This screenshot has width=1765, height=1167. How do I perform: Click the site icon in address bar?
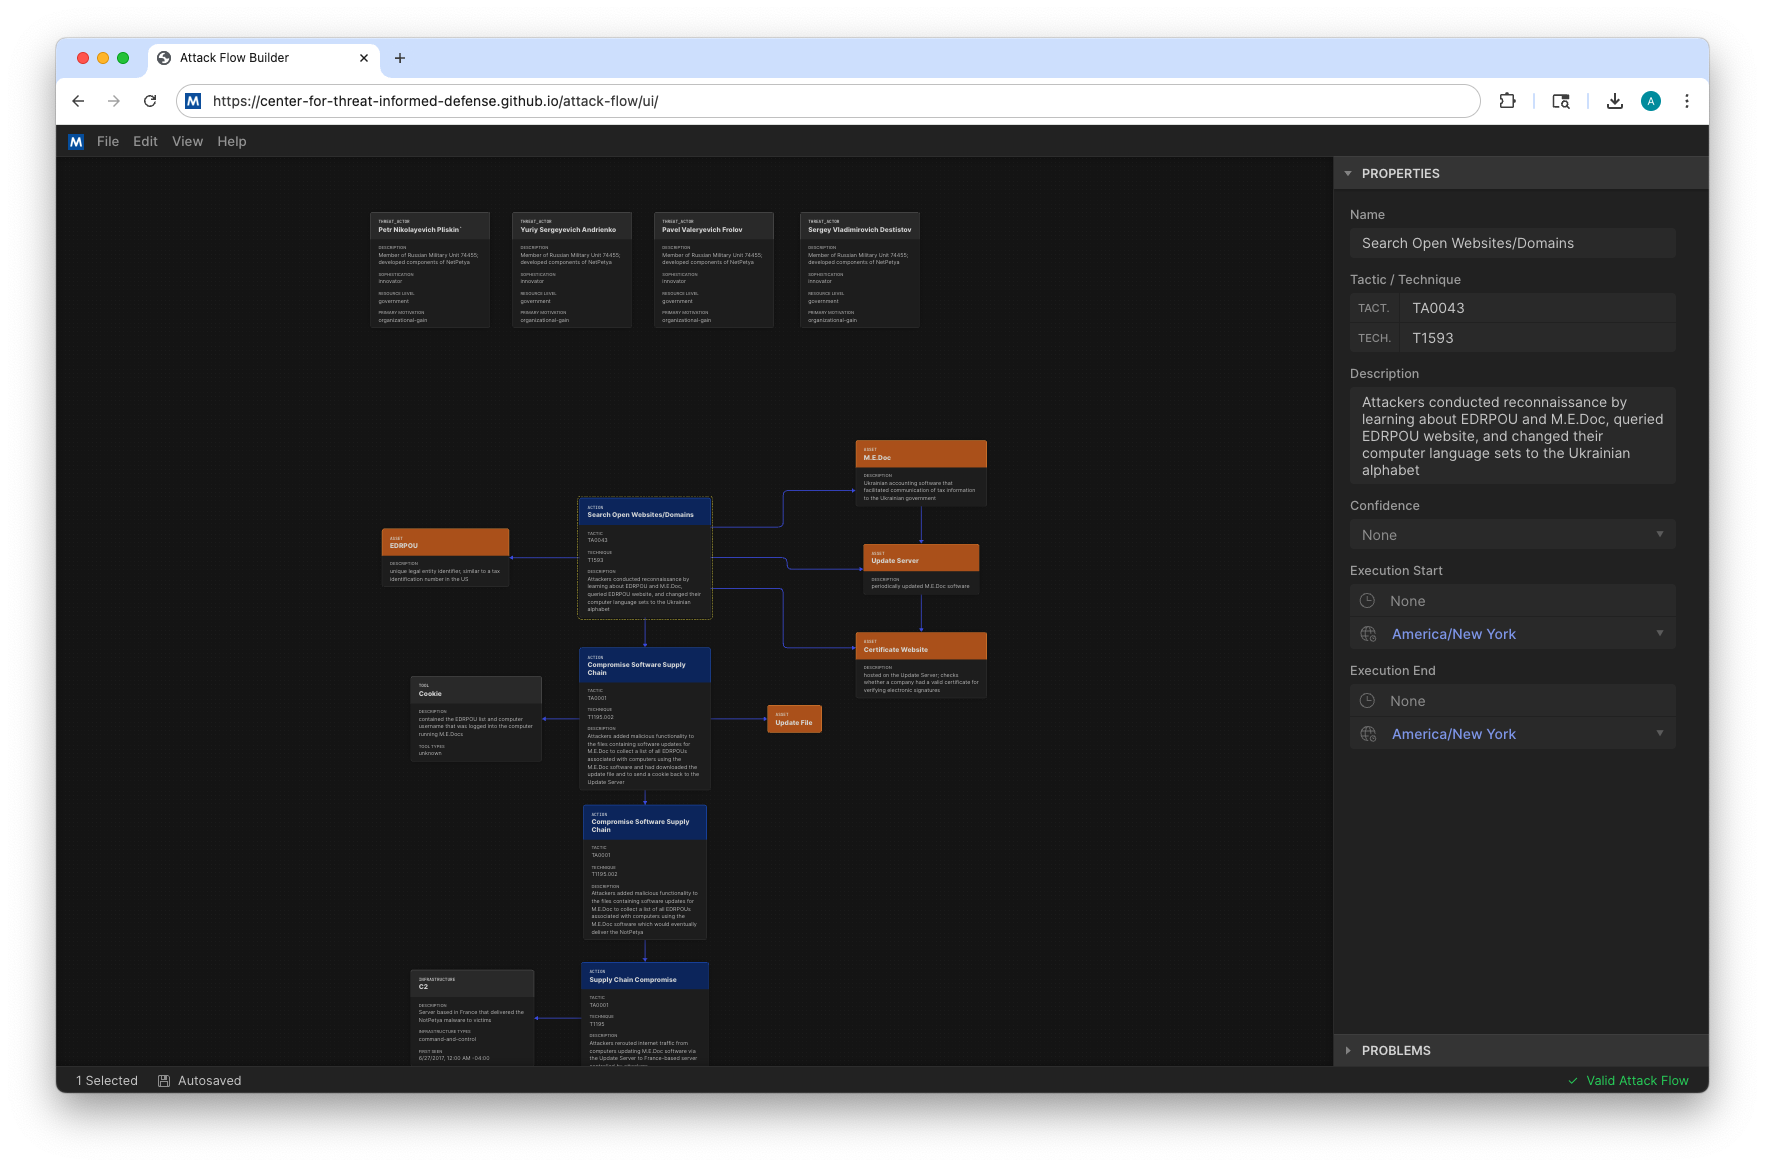[x=194, y=101]
